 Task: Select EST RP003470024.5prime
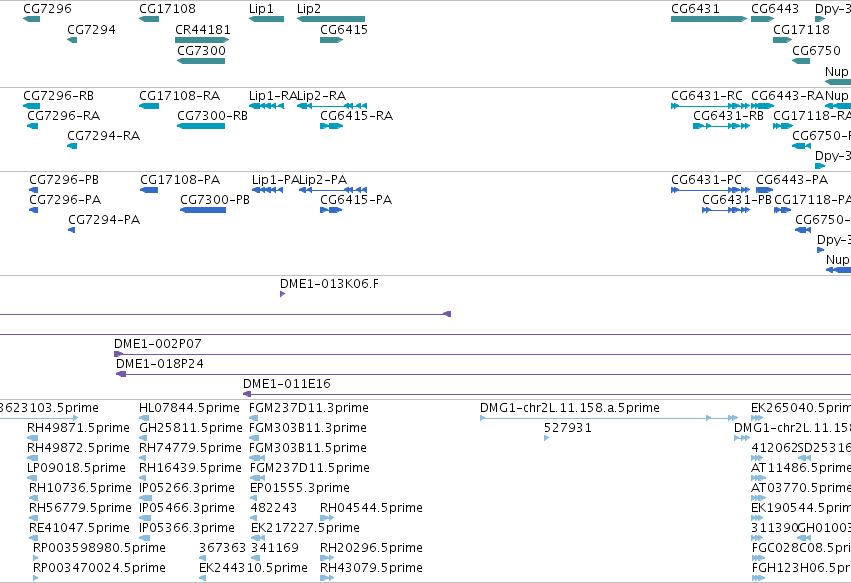tap(36, 578)
